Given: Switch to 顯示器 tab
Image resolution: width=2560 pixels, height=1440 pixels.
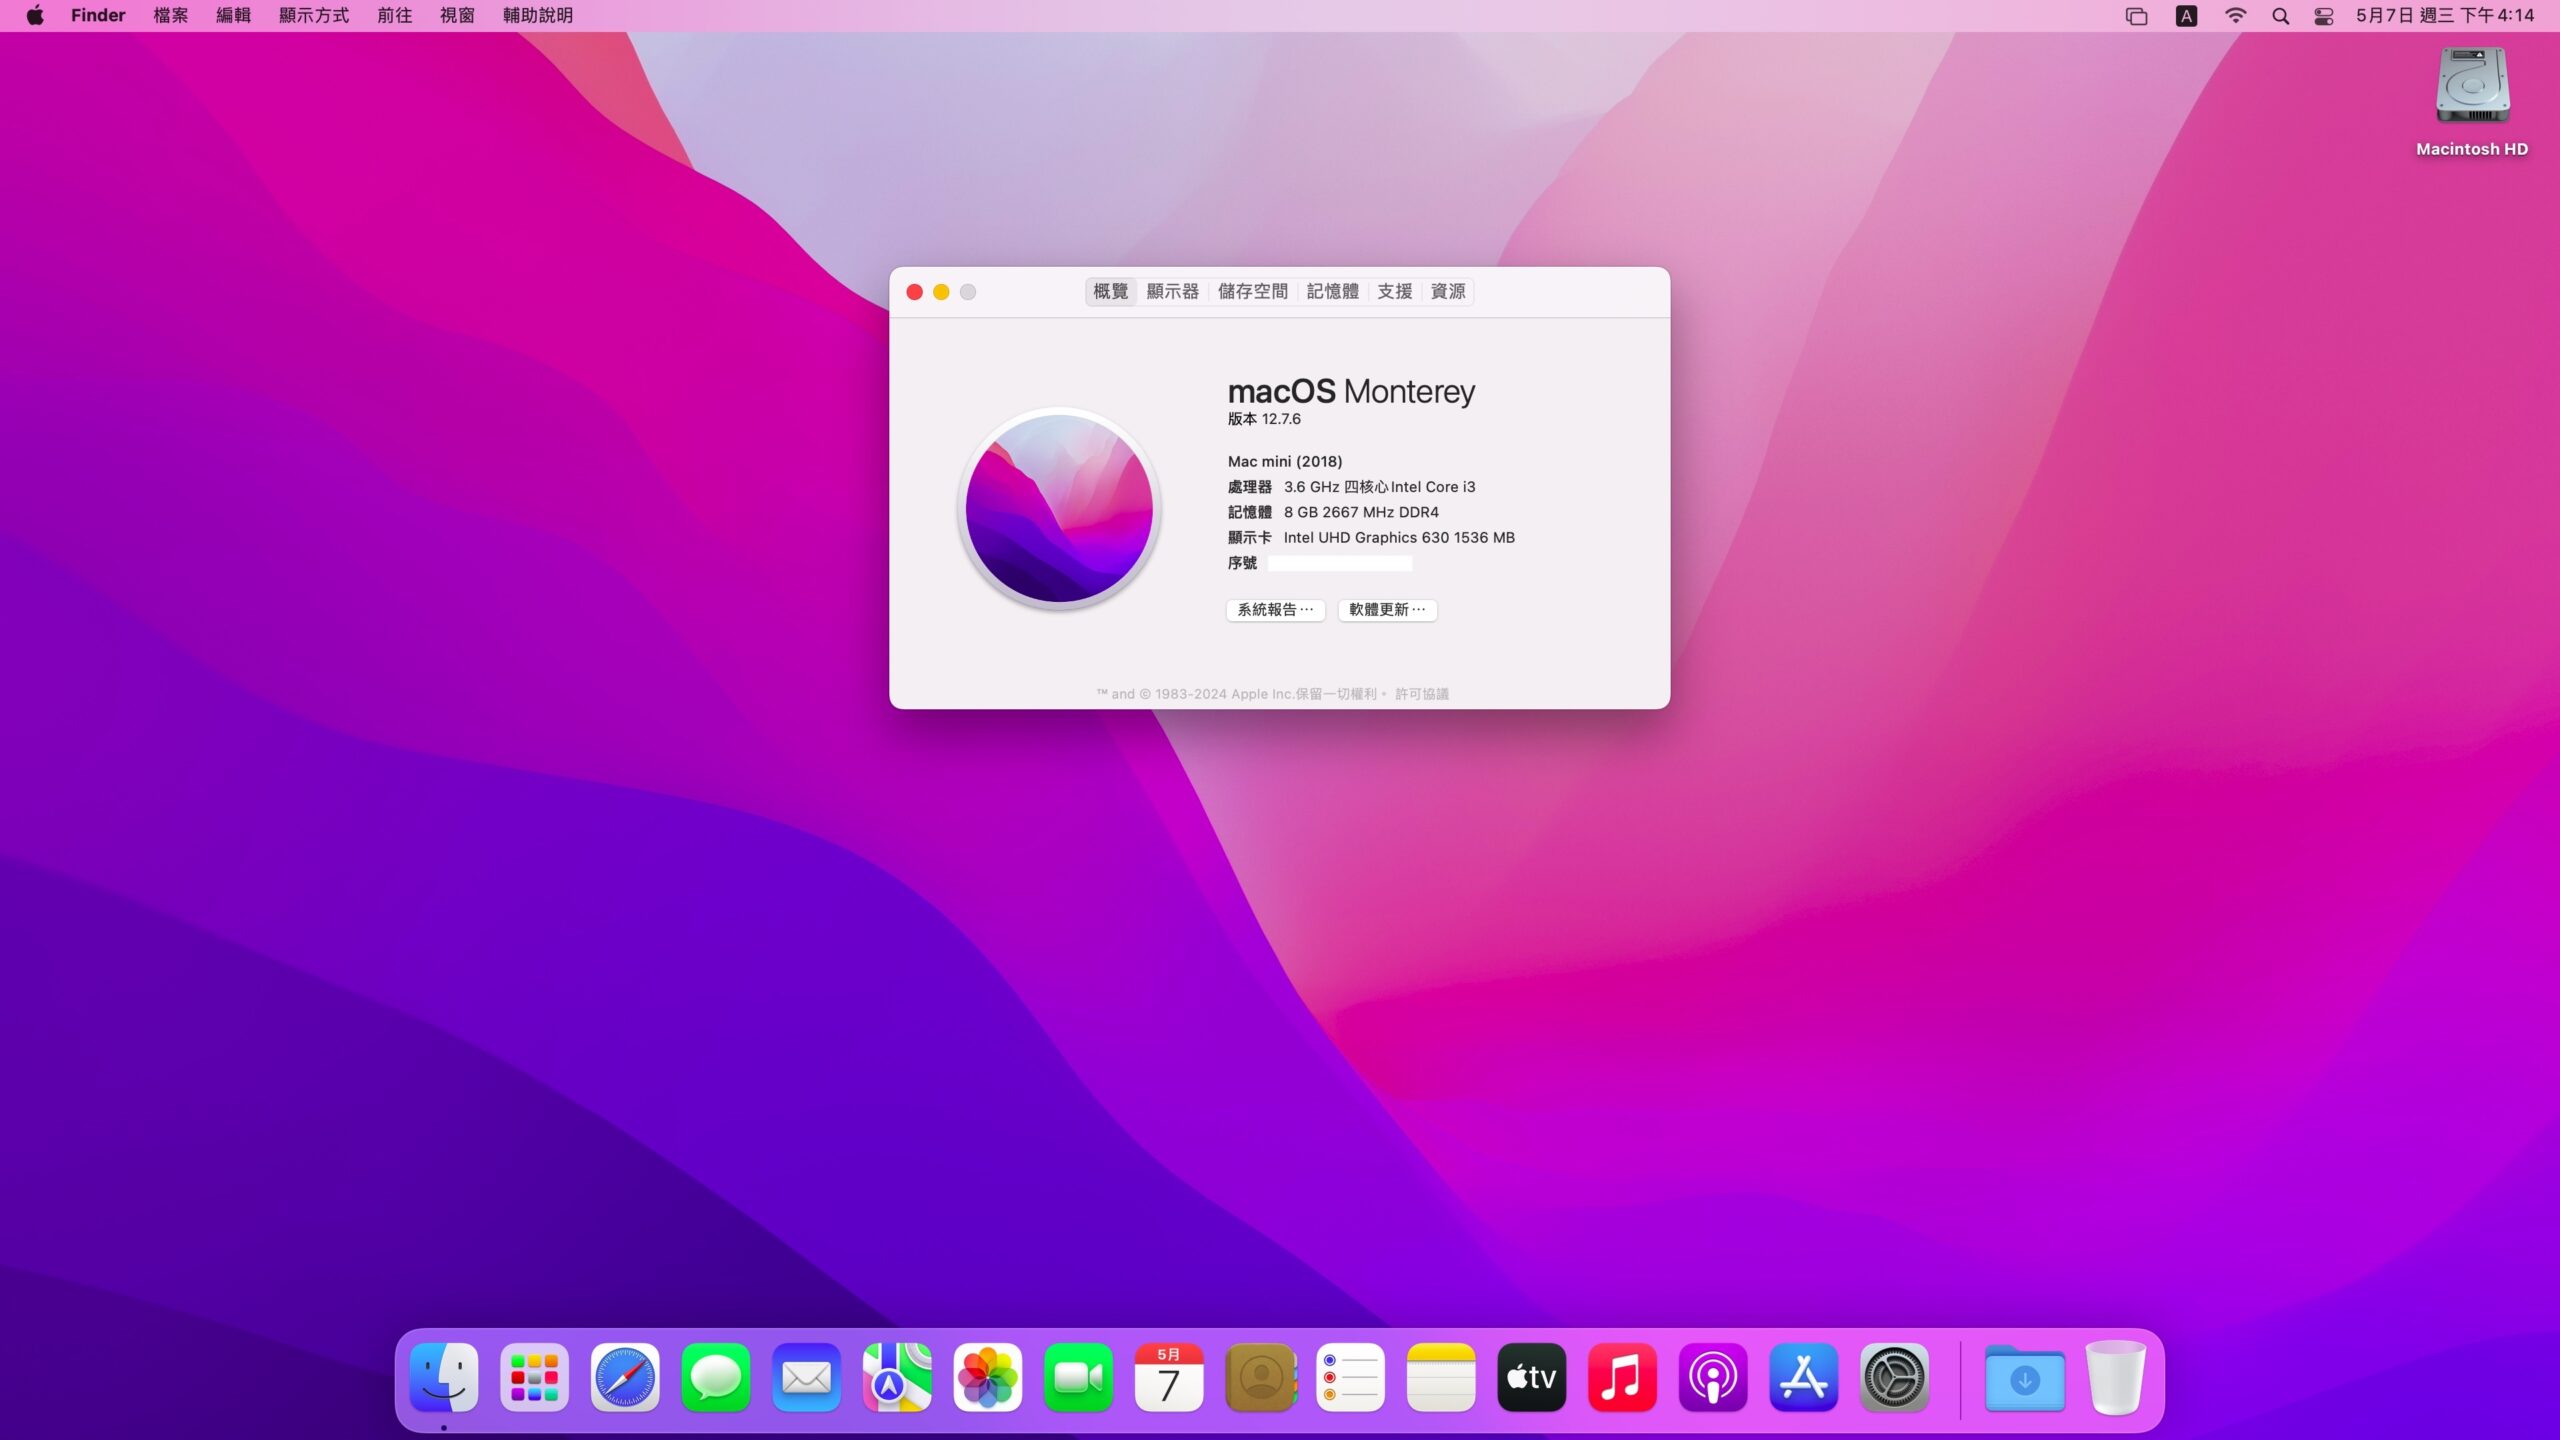Looking at the screenshot, I should coord(1172,291).
